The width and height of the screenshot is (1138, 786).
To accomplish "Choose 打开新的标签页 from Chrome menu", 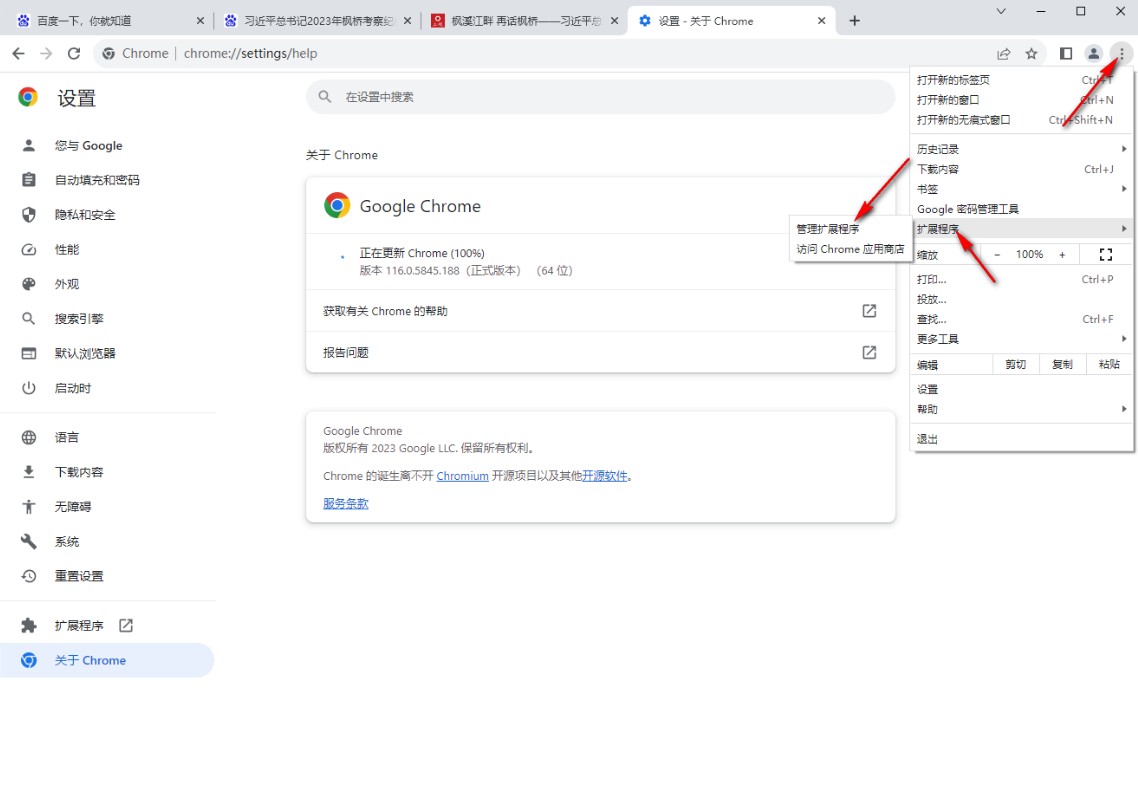I will coord(1021,80).
